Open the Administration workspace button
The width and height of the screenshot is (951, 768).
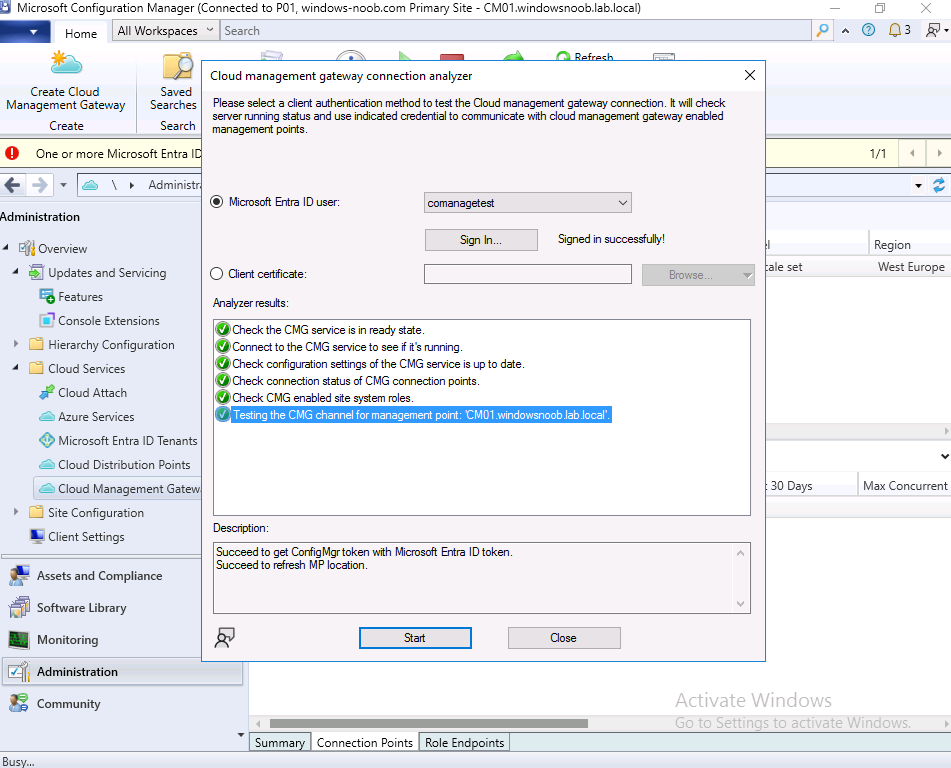[x=123, y=672]
